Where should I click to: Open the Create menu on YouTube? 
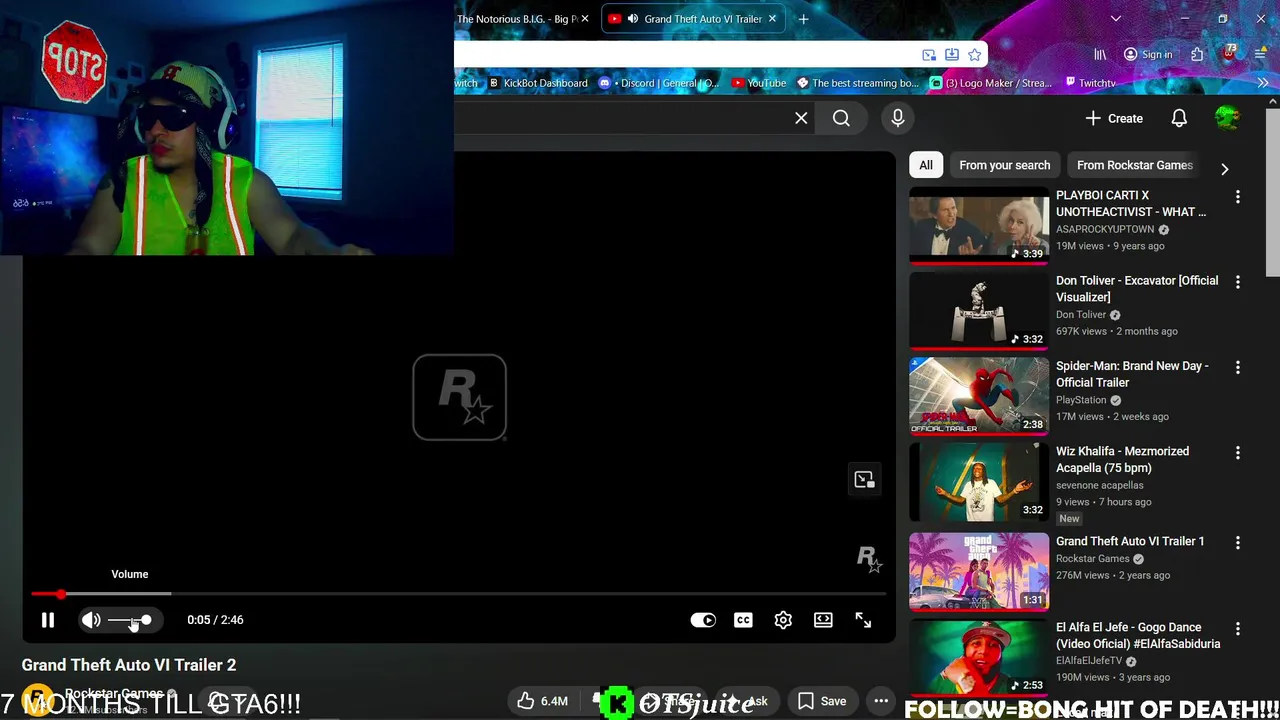[x=1114, y=118]
